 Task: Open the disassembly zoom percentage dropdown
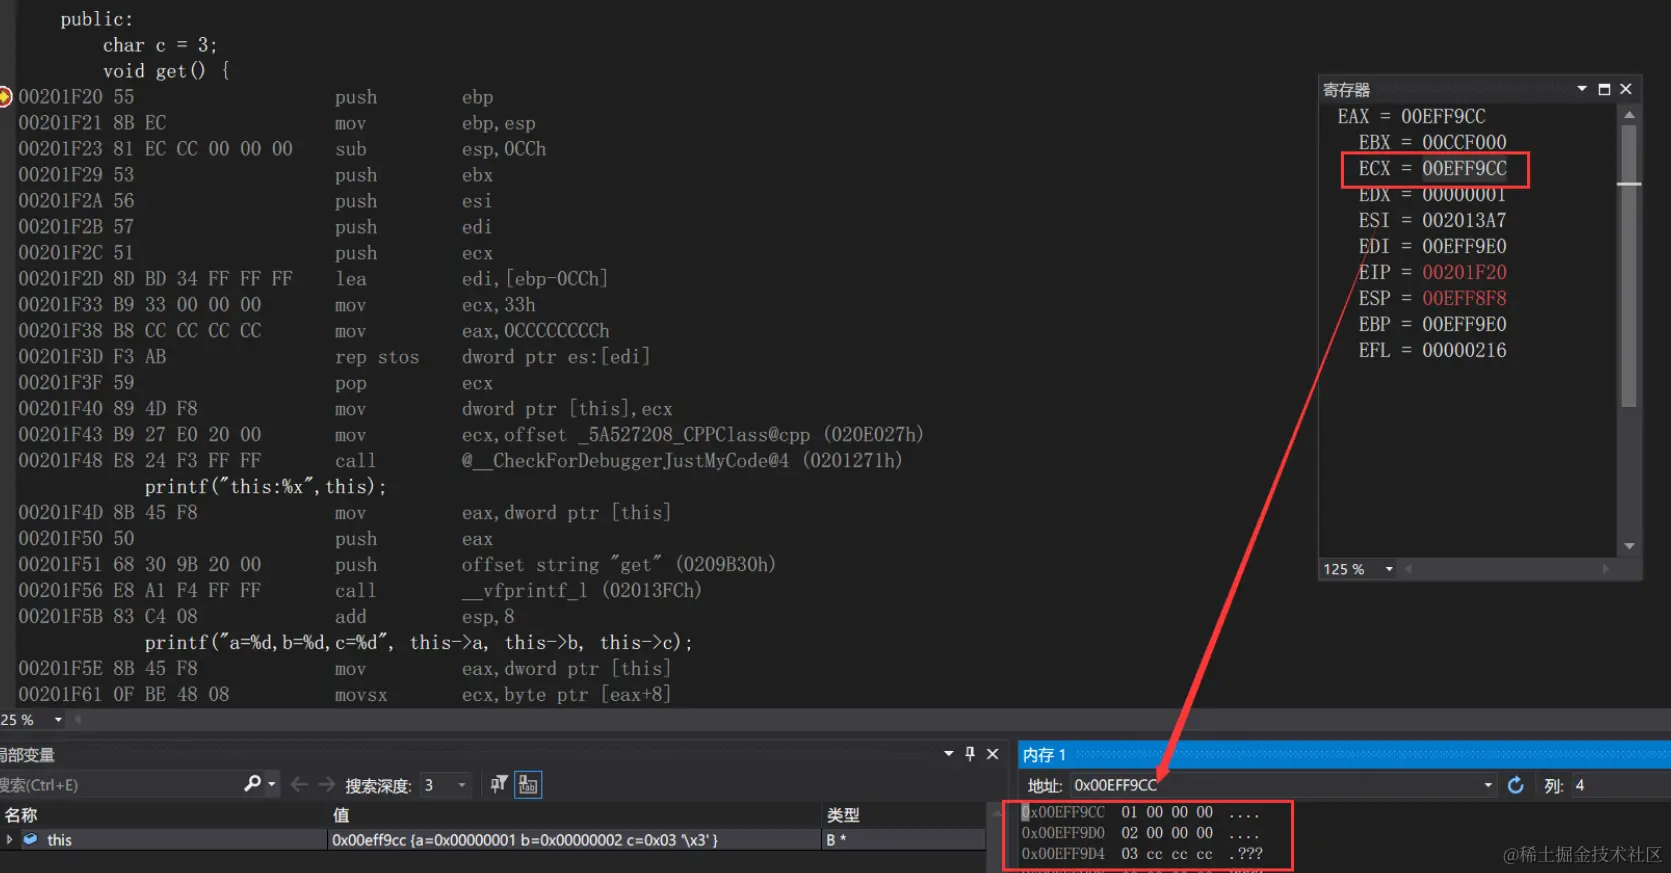tap(58, 720)
